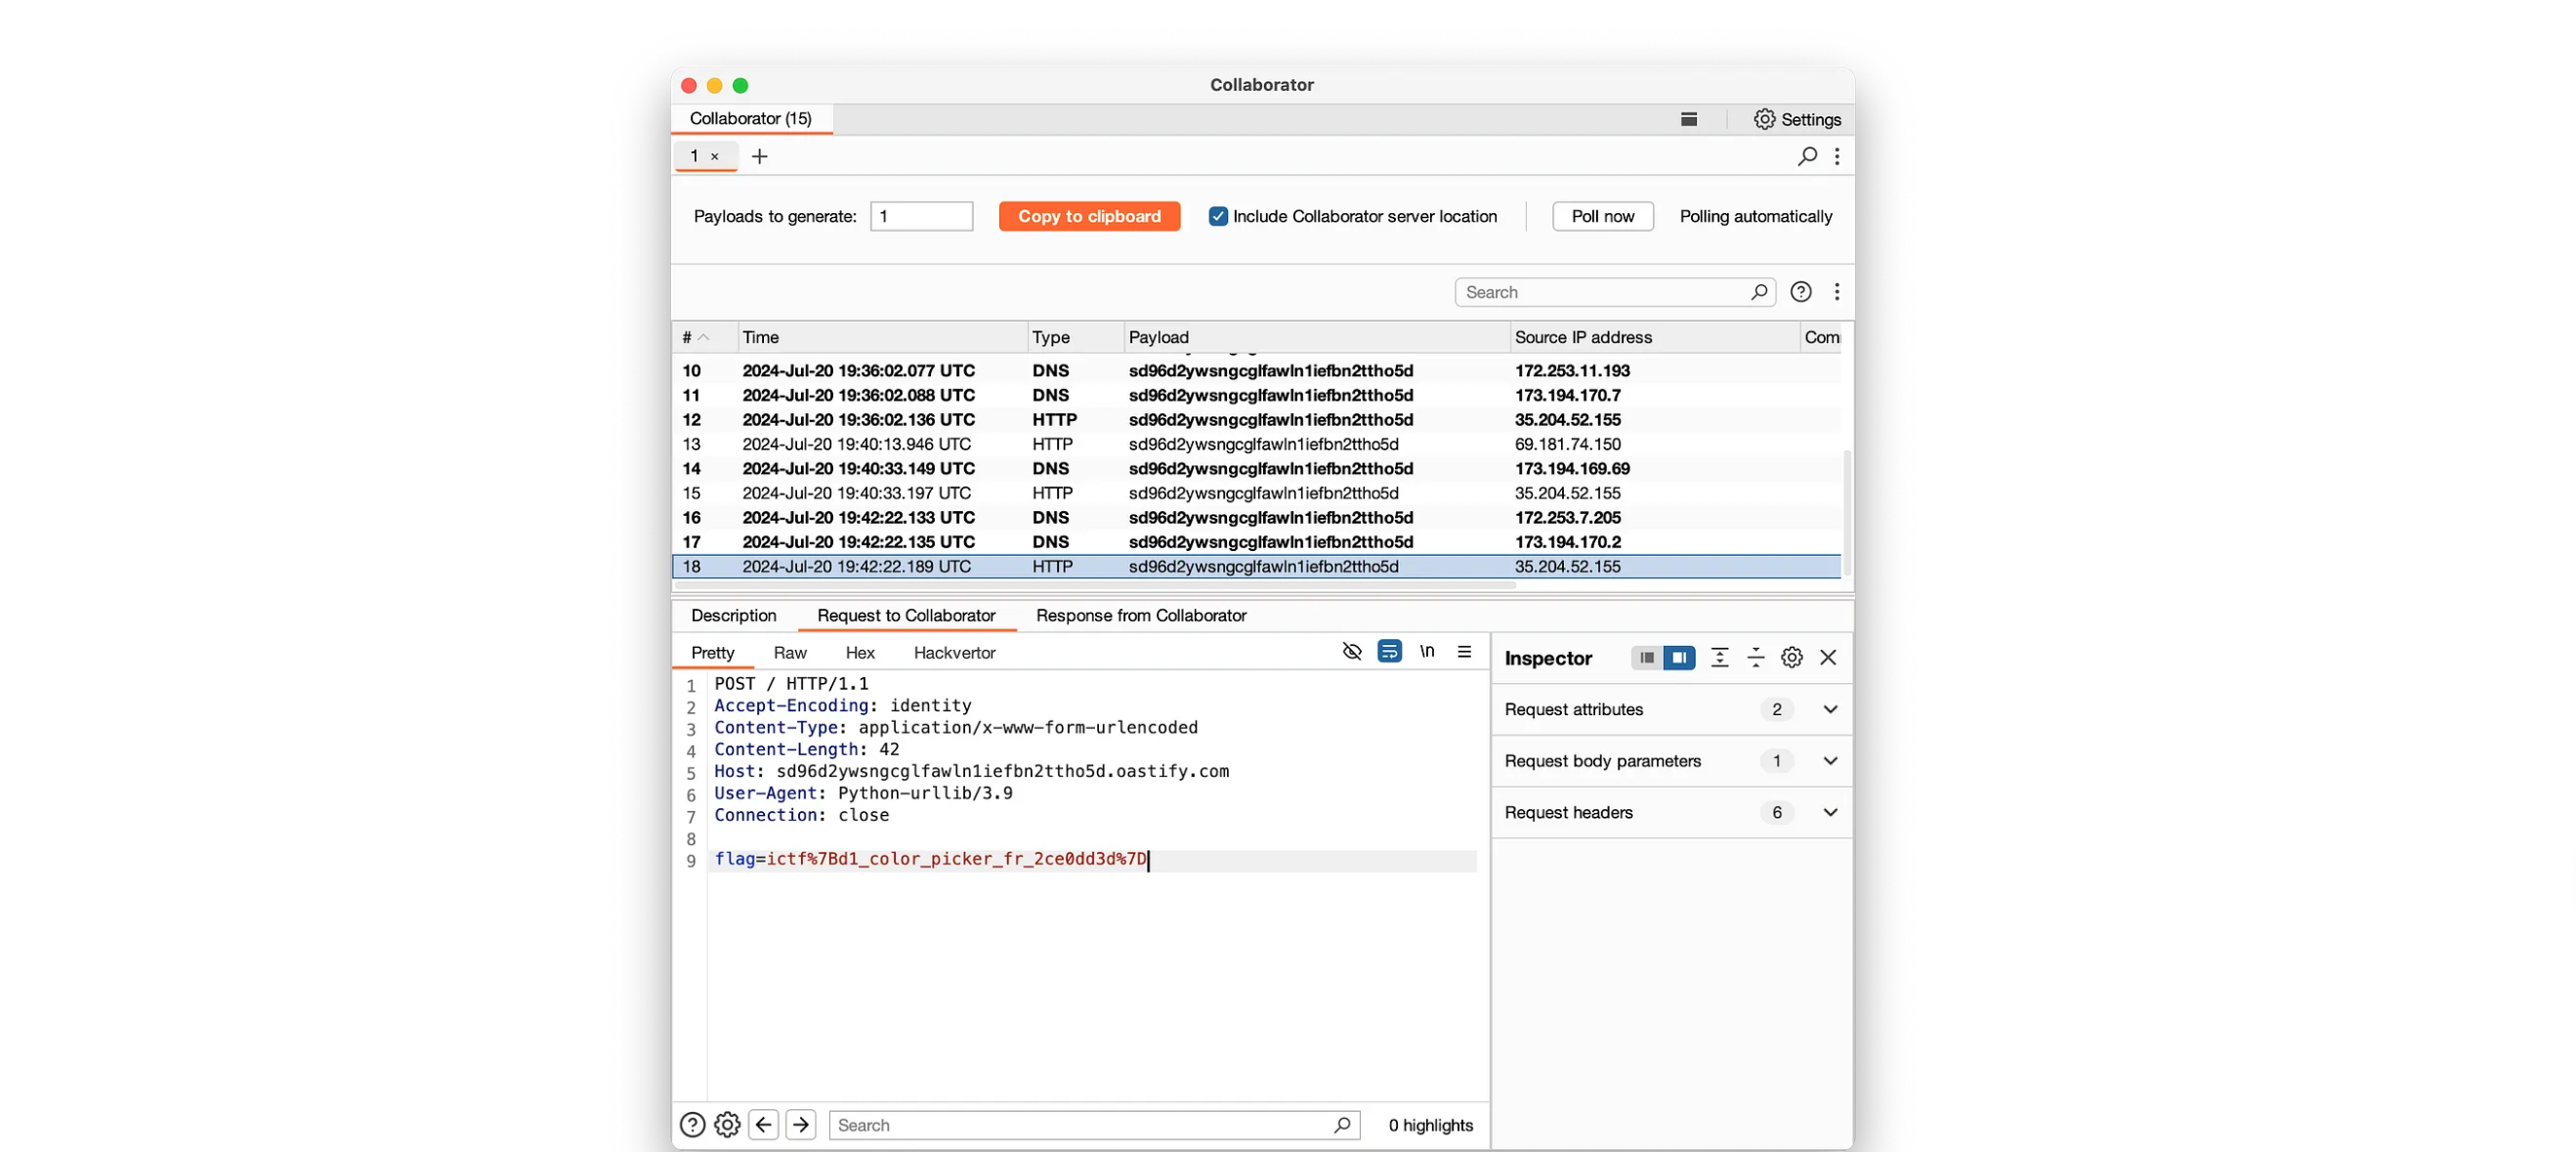2576x1152 pixels.
Task: Click editor help question mark icon
Action: tap(692, 1125)
